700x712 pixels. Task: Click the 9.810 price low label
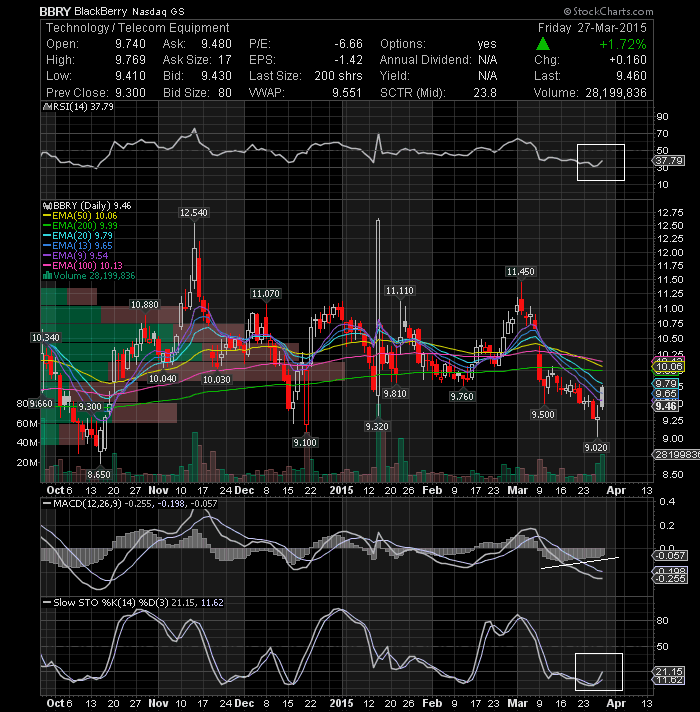395,393
